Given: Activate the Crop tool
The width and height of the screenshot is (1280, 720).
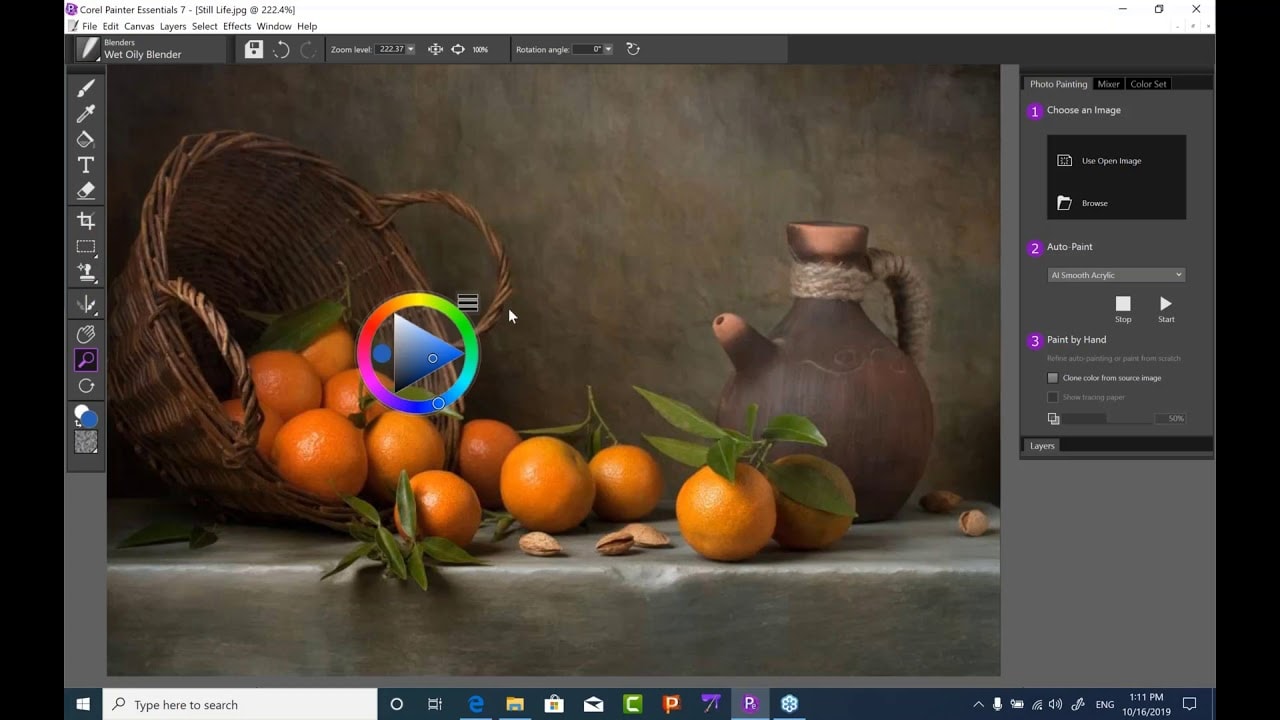Looking at the screenshot, I should 86,220.
